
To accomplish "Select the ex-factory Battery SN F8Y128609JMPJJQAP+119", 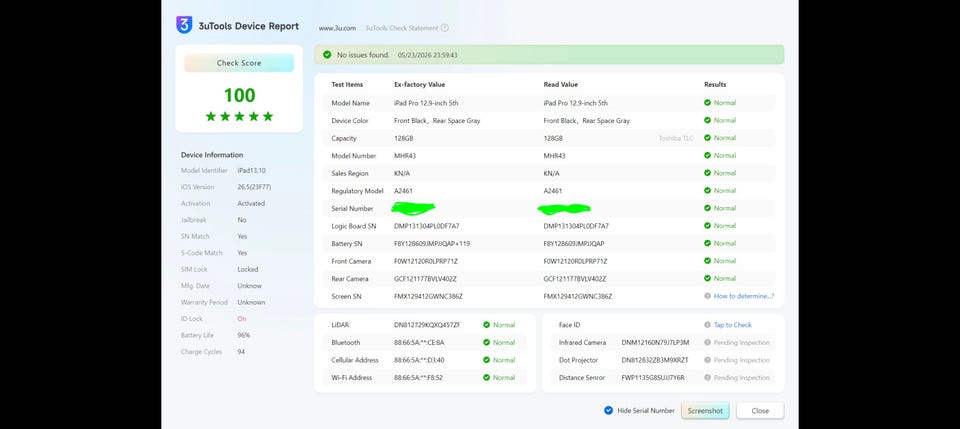I will [432, 244].
